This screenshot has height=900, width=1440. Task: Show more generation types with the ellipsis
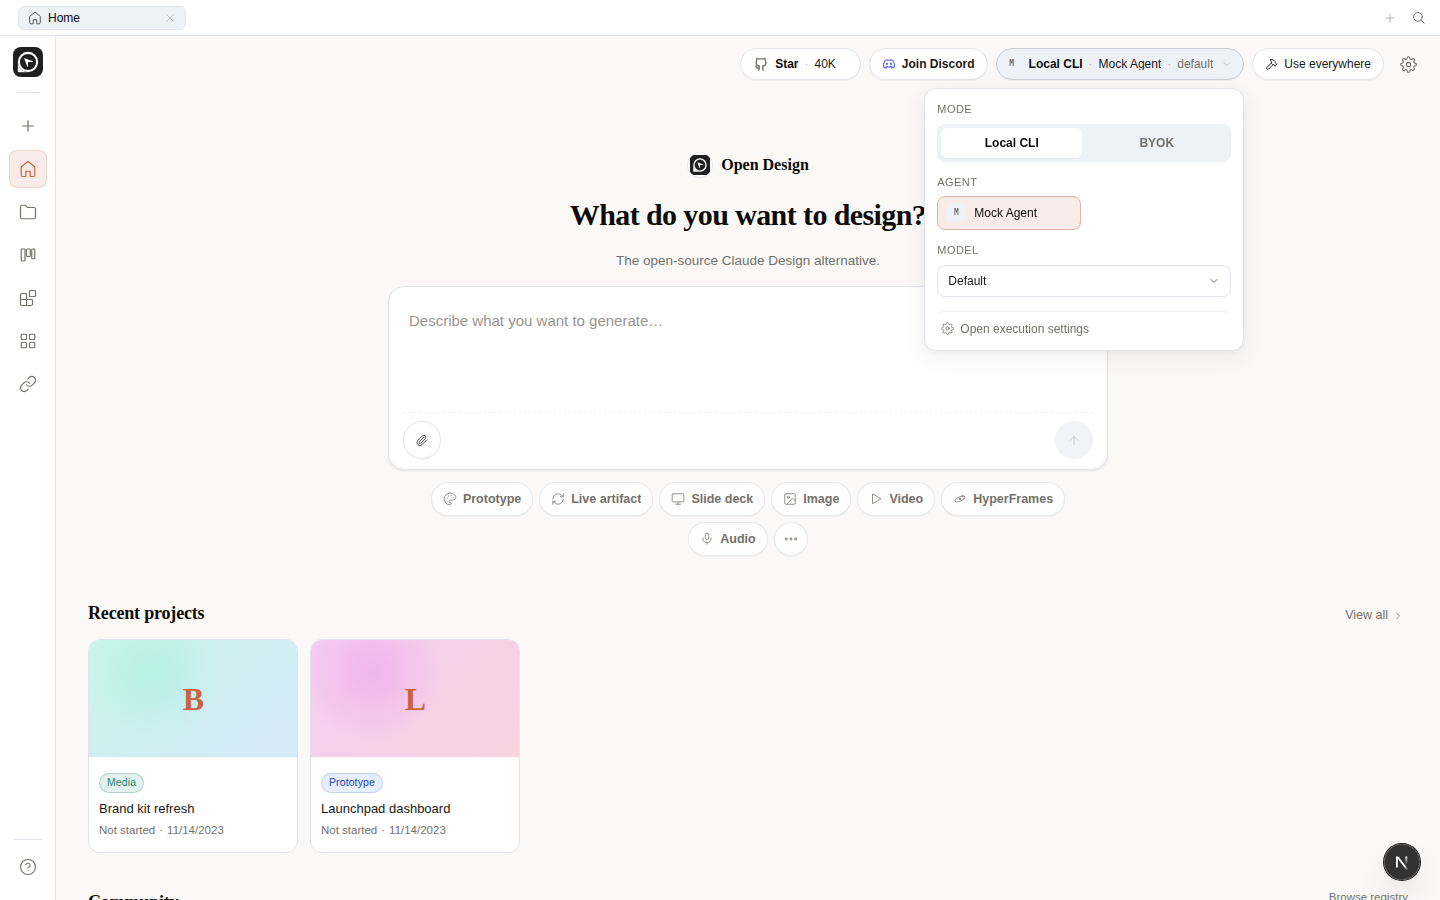[x=791, y=539]
